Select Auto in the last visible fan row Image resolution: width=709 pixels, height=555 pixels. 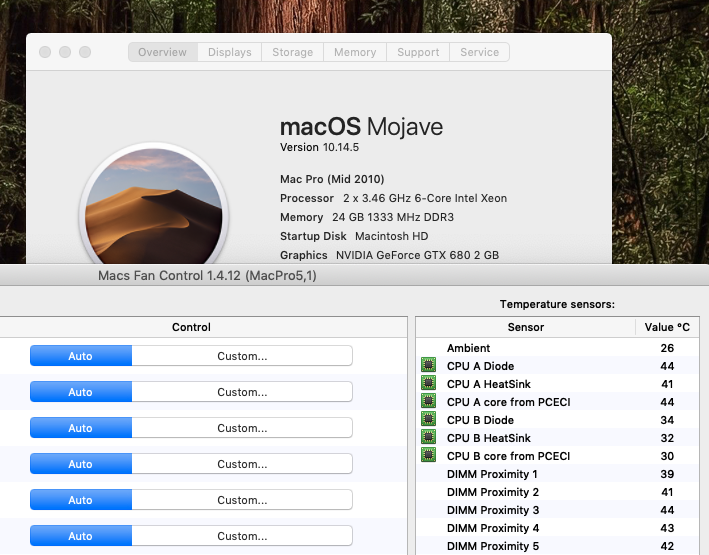tap(81, 536)
